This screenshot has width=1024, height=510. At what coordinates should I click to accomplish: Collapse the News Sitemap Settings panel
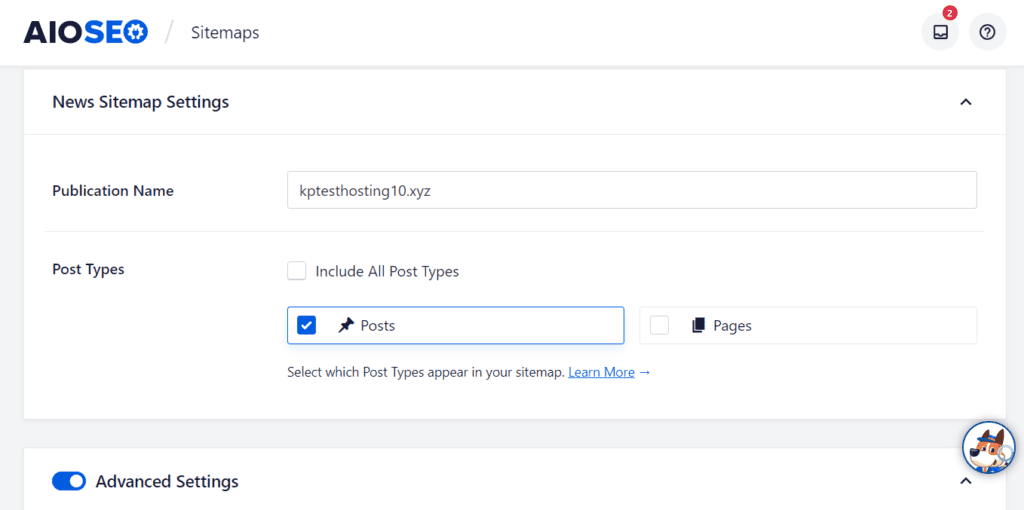965,102
